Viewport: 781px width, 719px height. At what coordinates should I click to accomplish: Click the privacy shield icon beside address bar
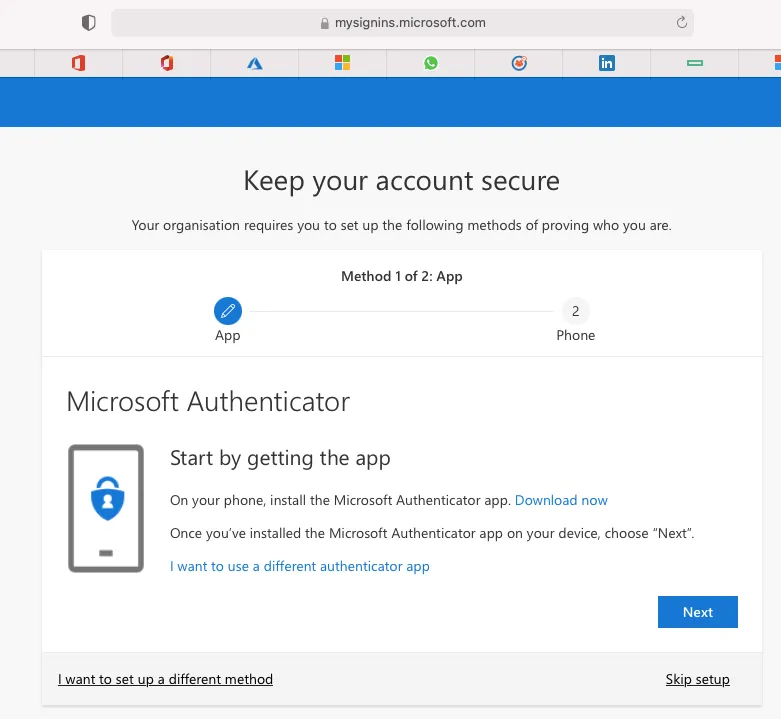coord(89,23)
